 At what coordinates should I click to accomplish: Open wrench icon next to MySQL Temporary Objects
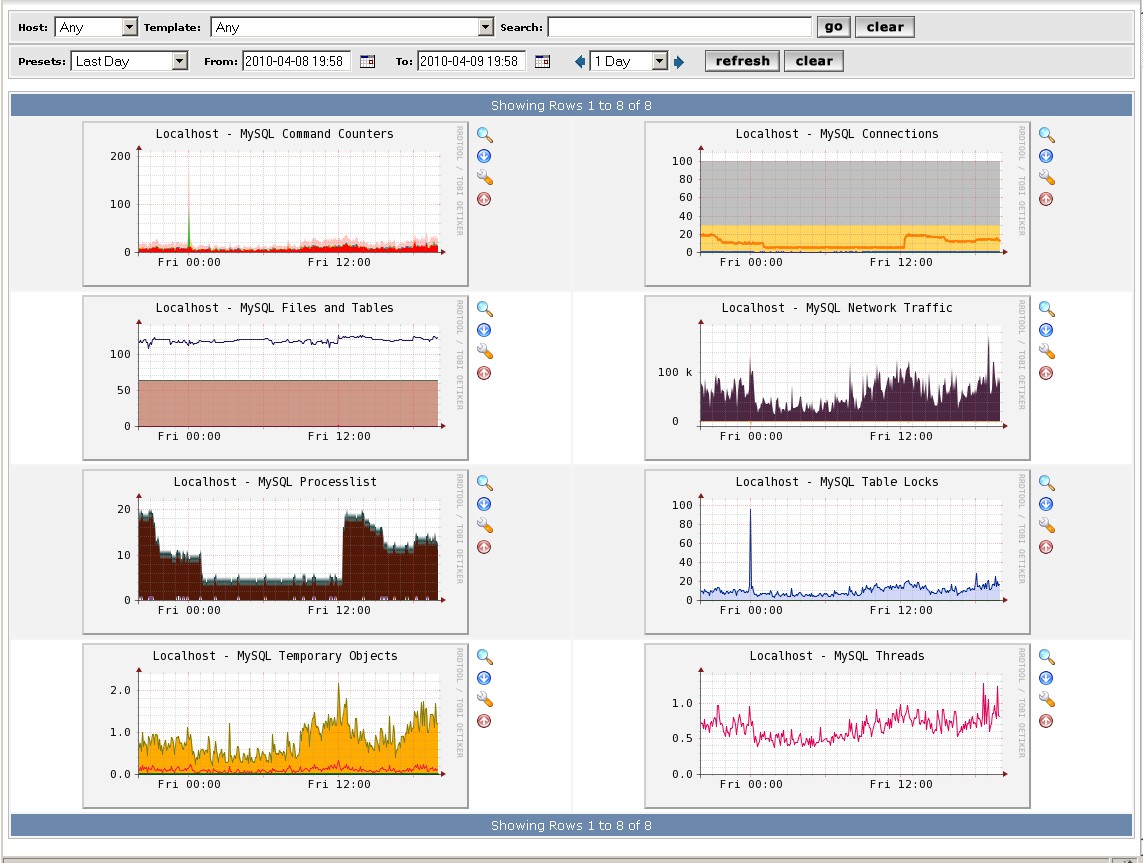pyautogui.click(x=485, y=700)
